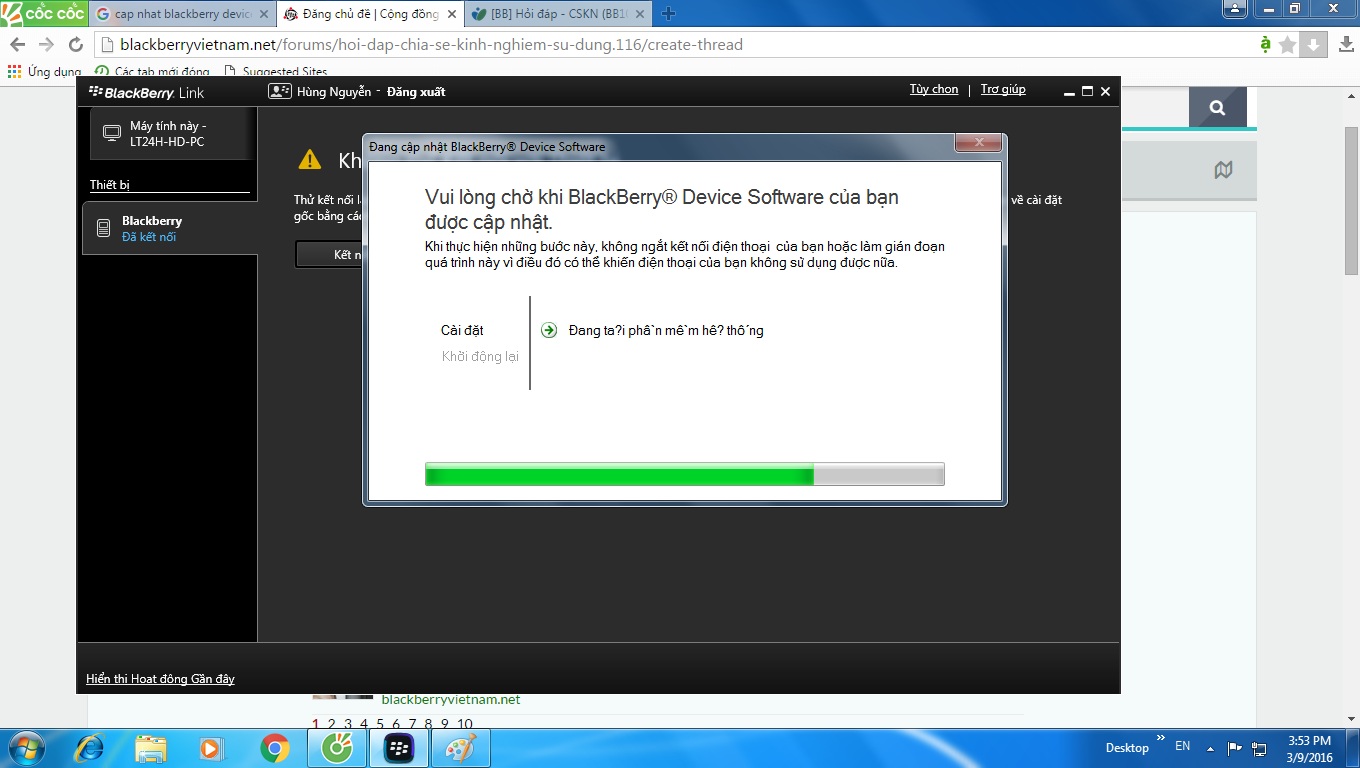Click the partially hidden 'Kết n...' button
Image resolution: width=1360 pixels, height=768 pixels.
330,254
